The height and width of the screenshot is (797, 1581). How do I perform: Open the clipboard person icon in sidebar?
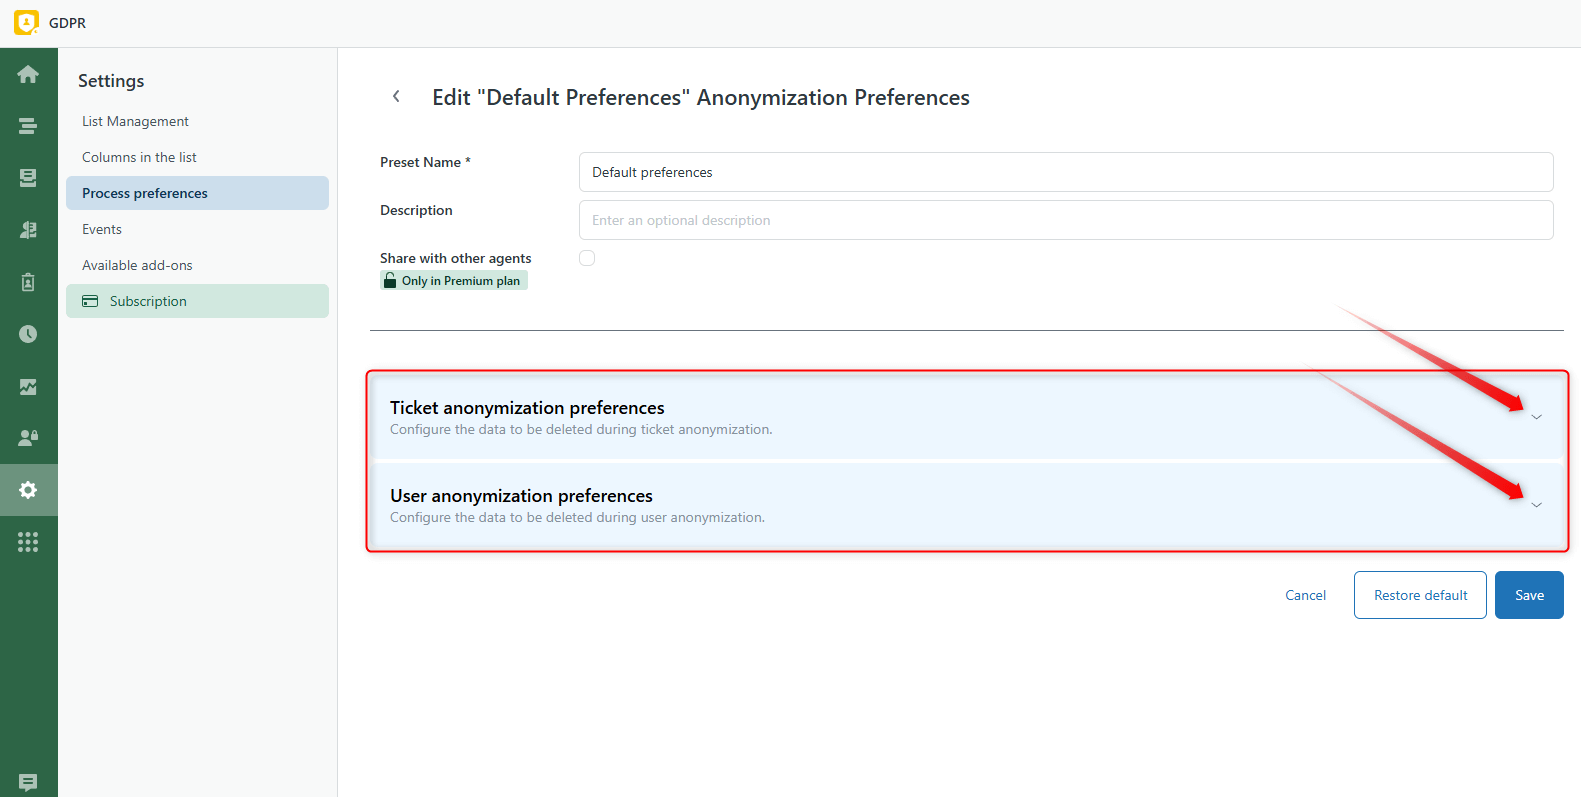point(28,282)
